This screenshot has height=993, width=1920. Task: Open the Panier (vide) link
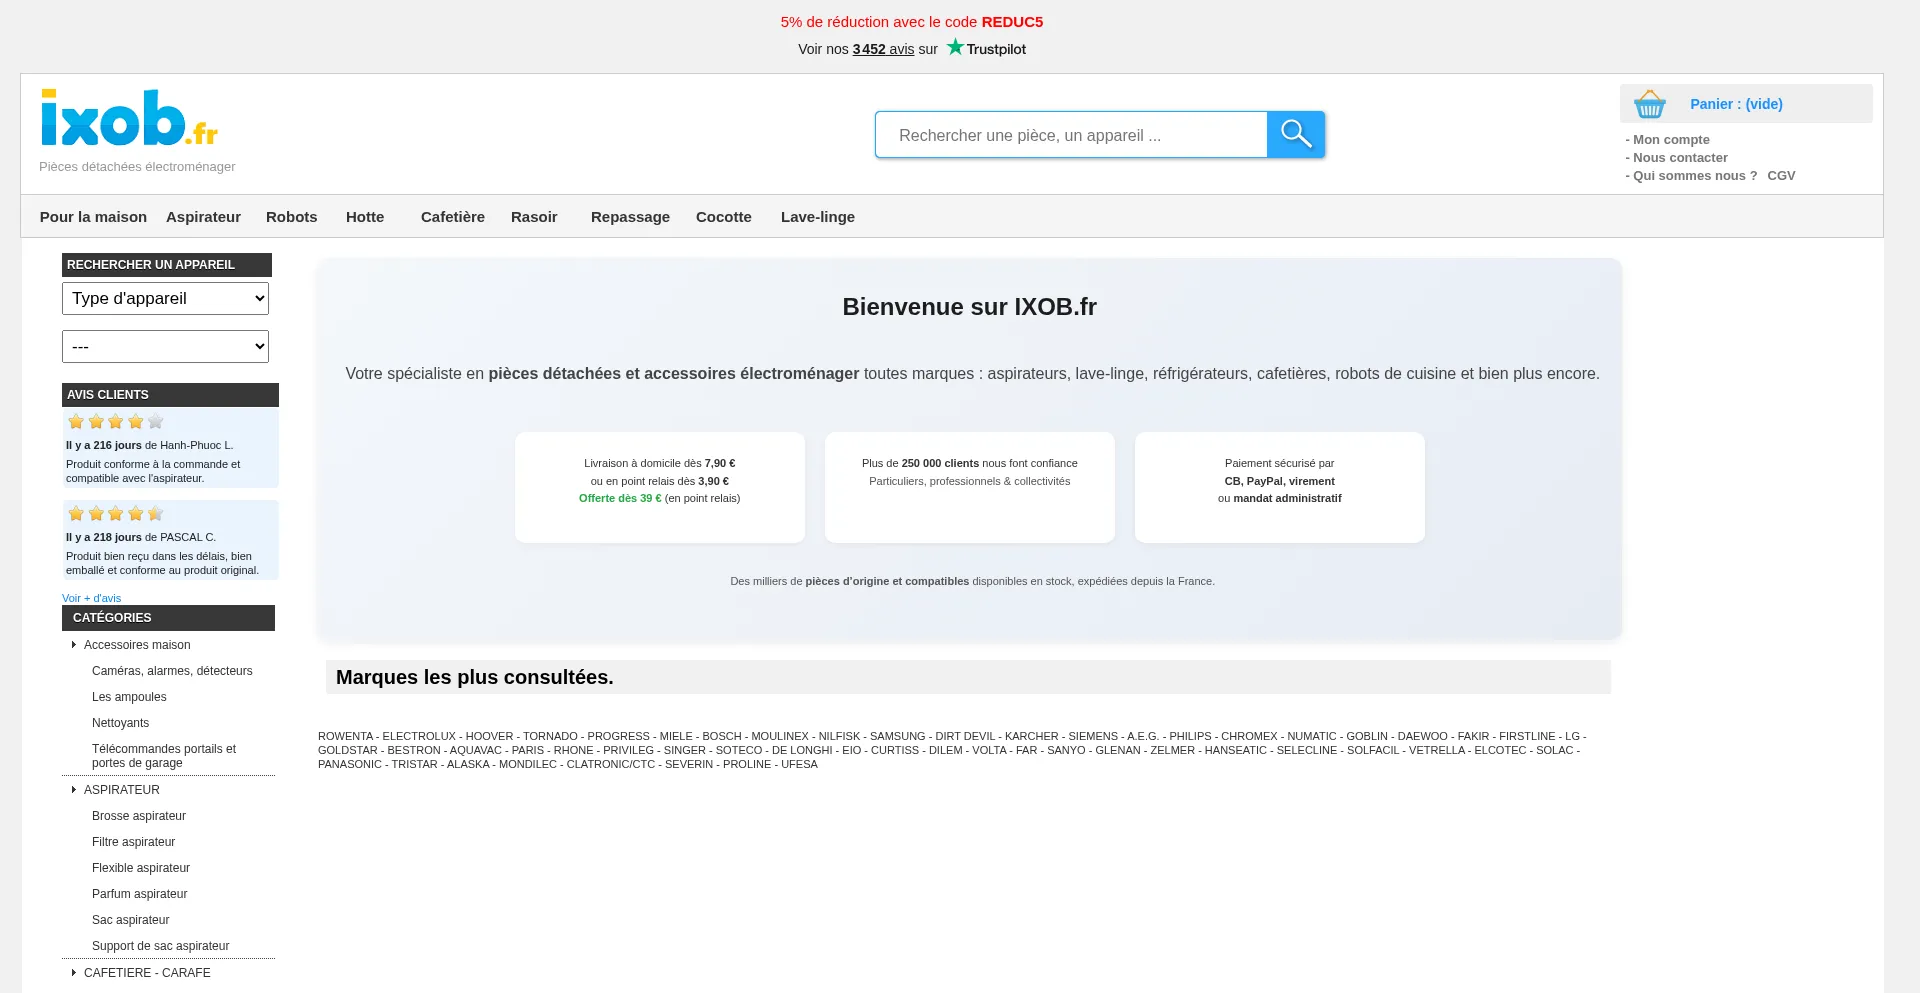(x=1736, y=104)
